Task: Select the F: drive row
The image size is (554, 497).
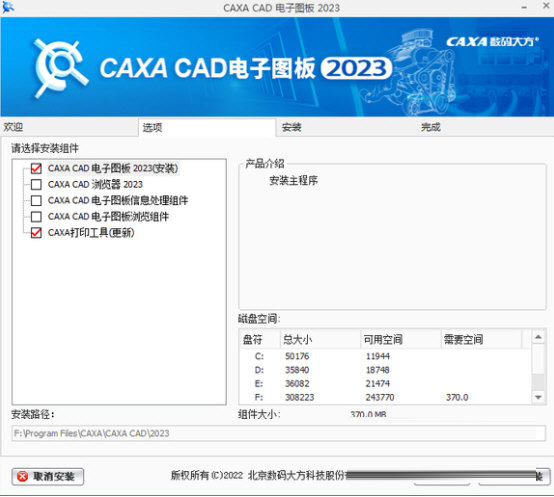Action: tap(385, 398)
